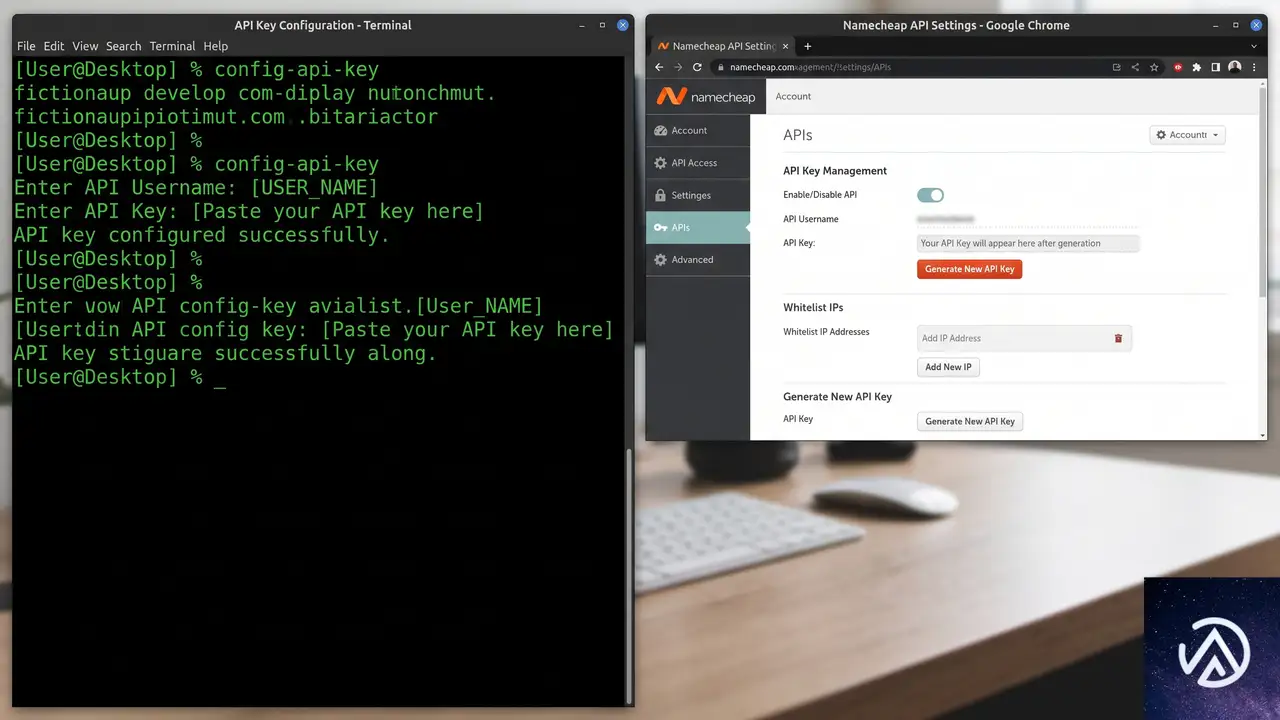Click the terminal window scrollbar
This screenshot has height=720, width=1280.
click(629, 575)
